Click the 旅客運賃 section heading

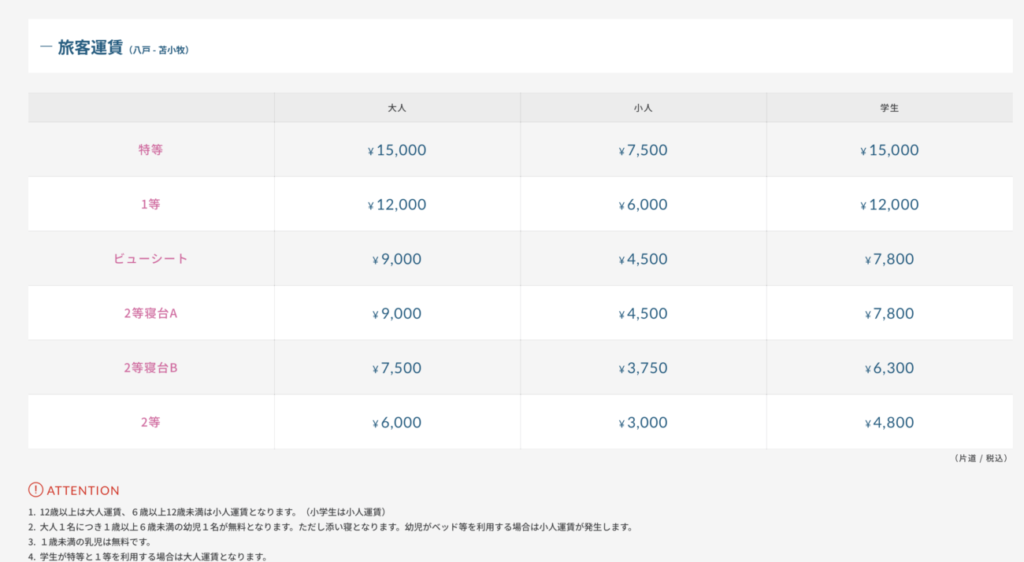click(90, 47)
